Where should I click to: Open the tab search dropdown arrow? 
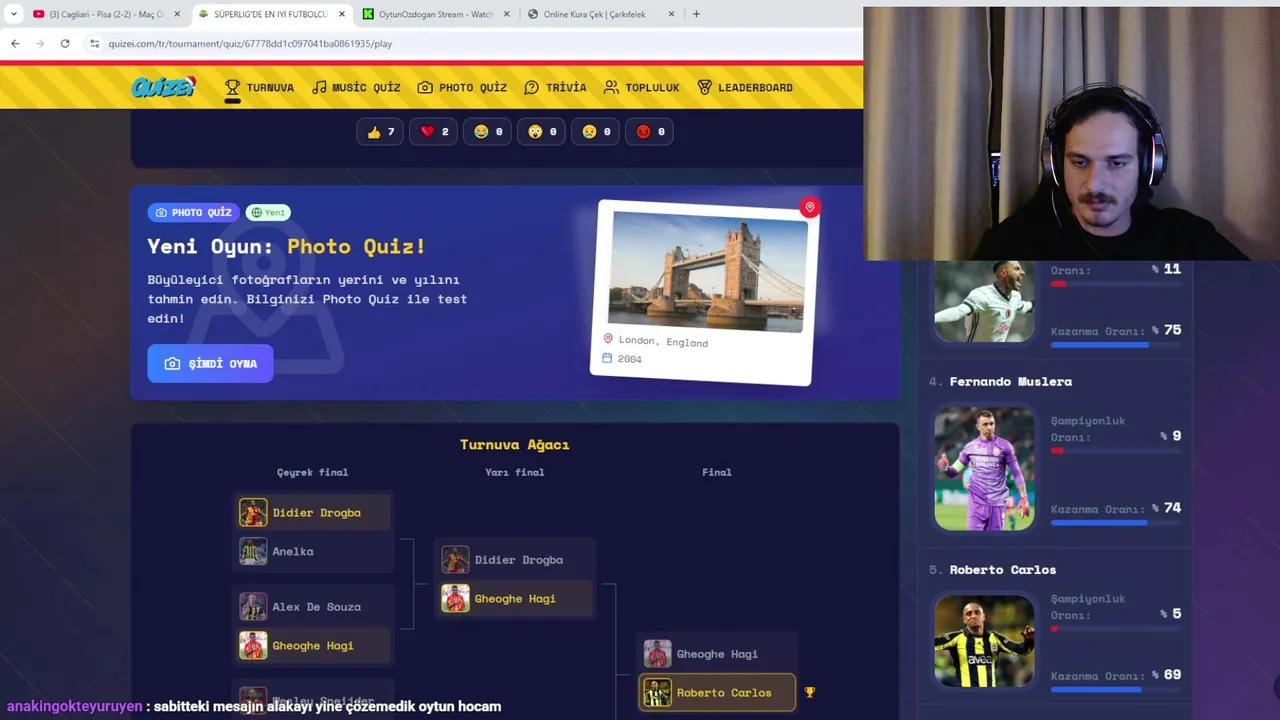[13, 14]
